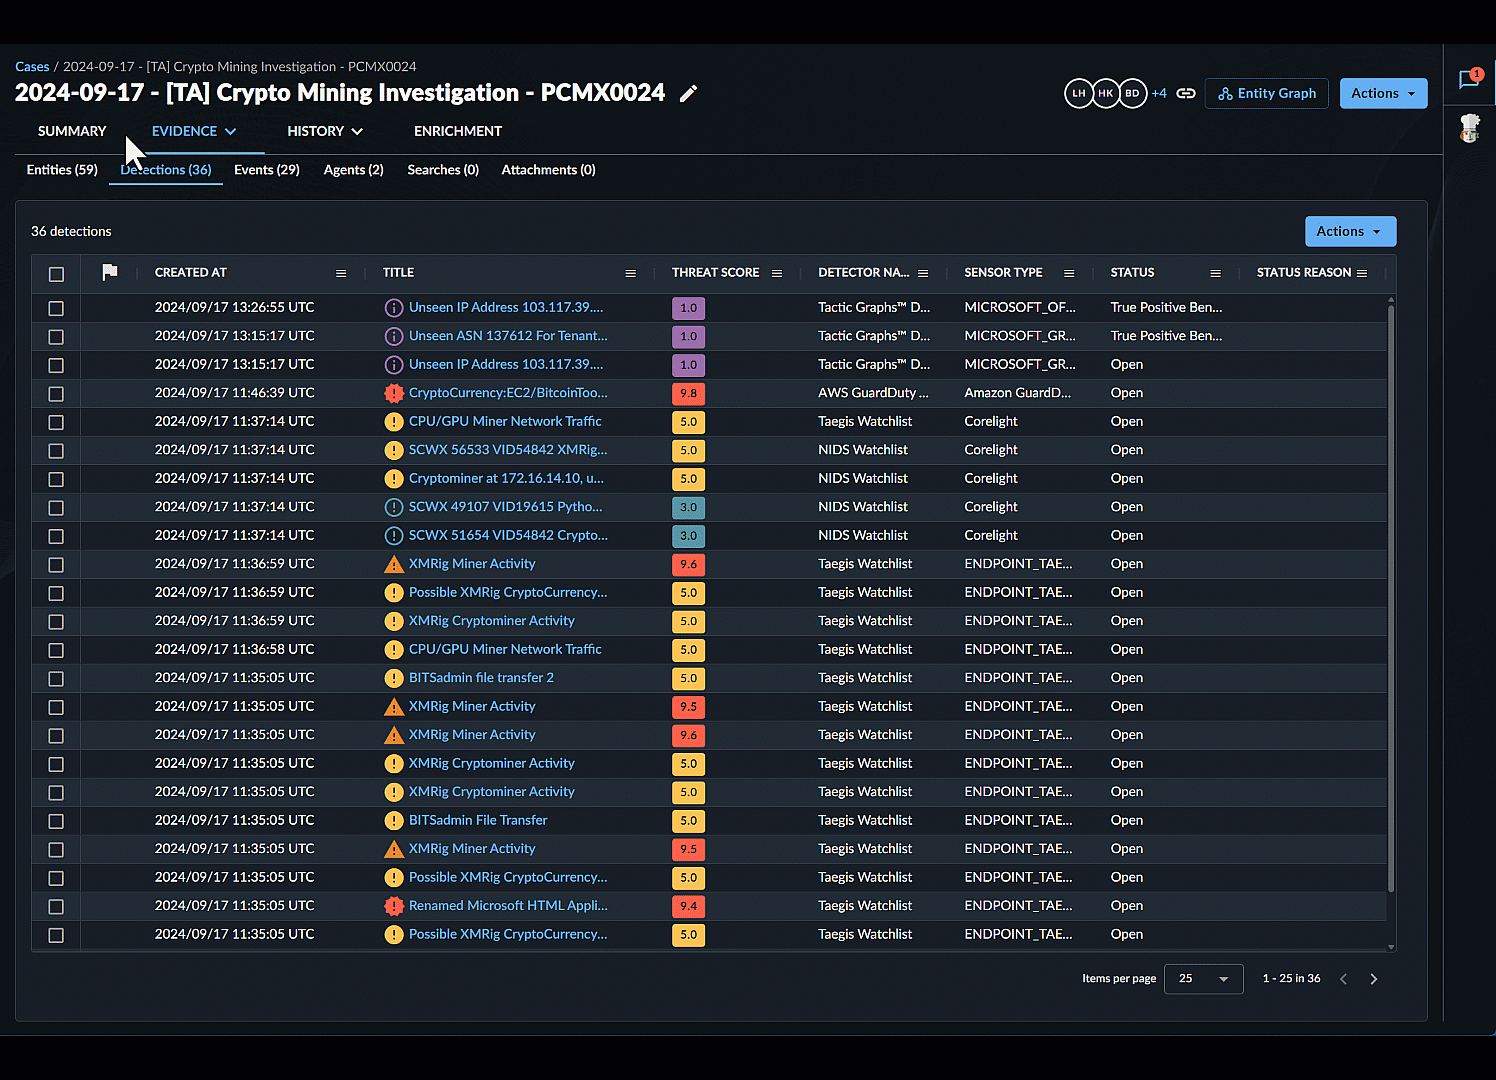
Task: Click the 9.8 threat score badge
Action: point(688,394)
